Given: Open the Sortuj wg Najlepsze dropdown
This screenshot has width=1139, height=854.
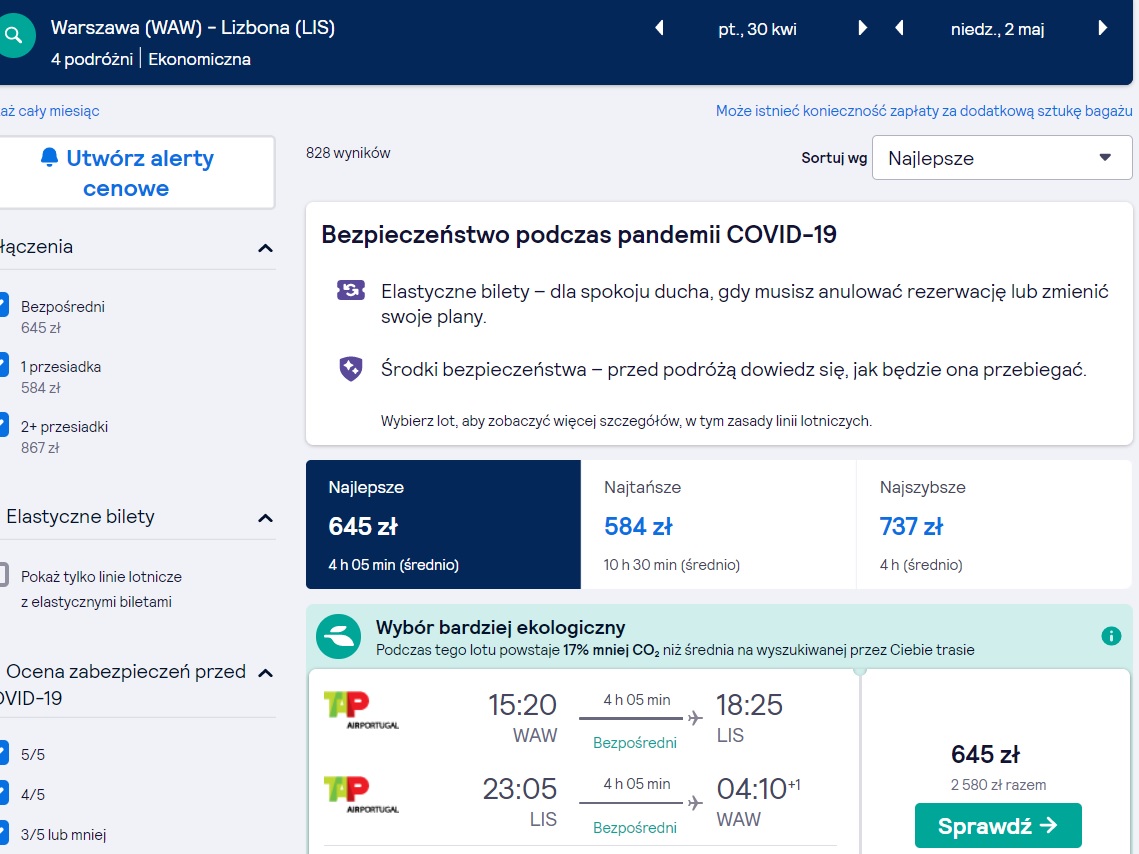Looking at the screenshot, I should [1002, 158].
